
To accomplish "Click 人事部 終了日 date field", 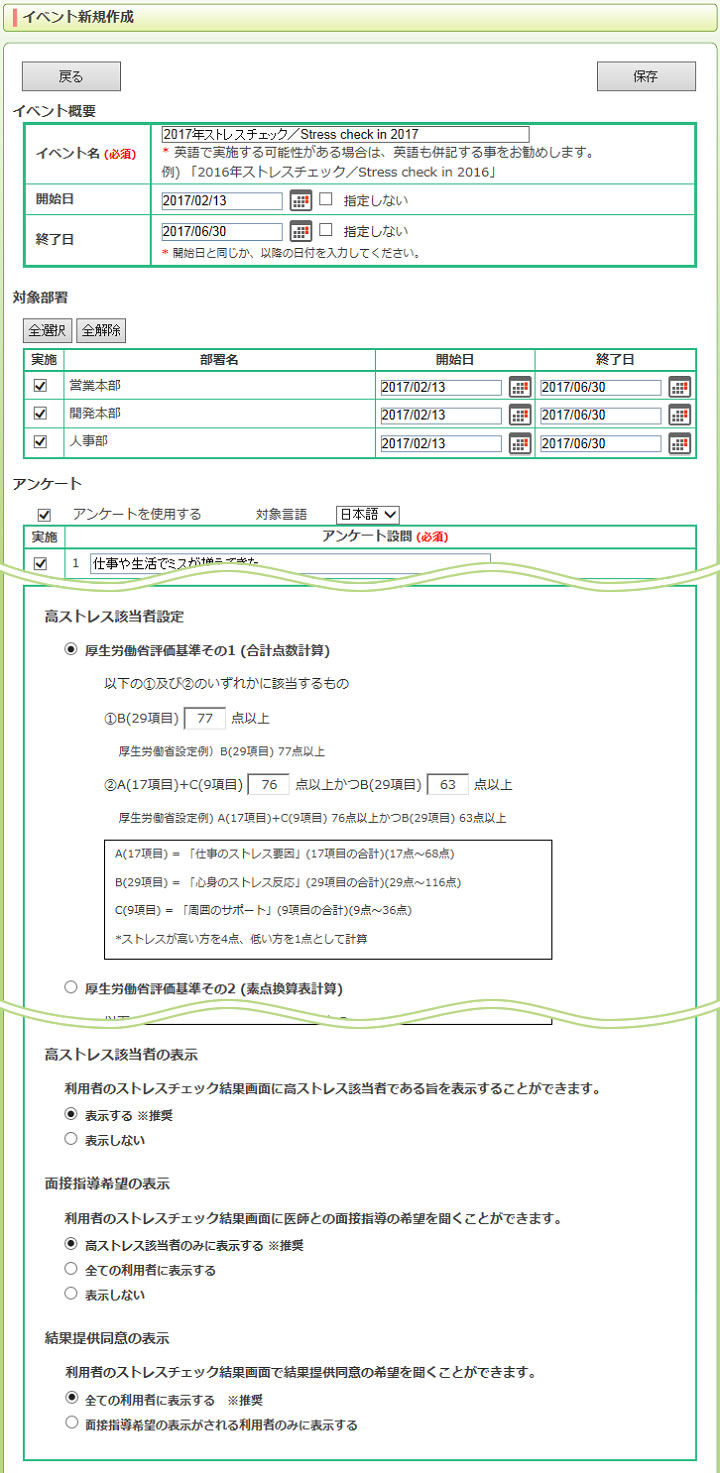I will tap(601, 444).
